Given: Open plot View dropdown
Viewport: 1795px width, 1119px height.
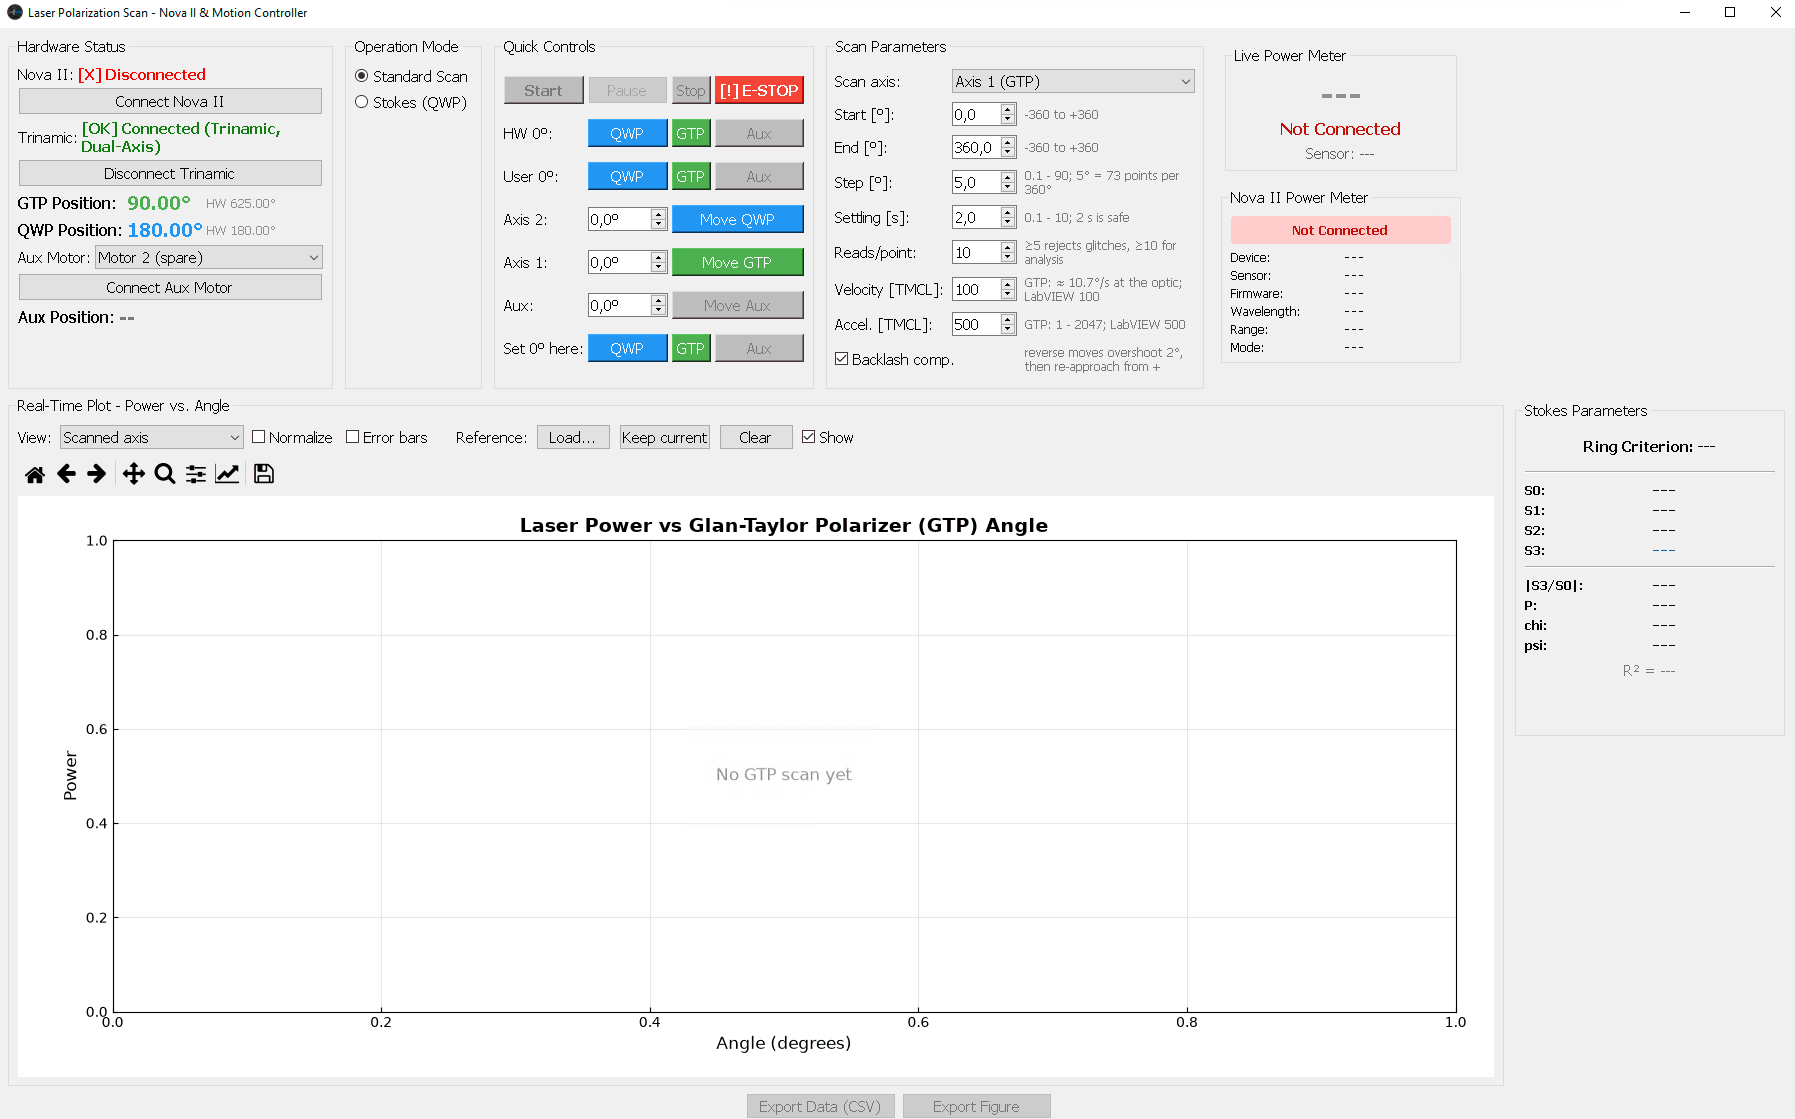Looking at the screenshot, I should click(152, 437).
